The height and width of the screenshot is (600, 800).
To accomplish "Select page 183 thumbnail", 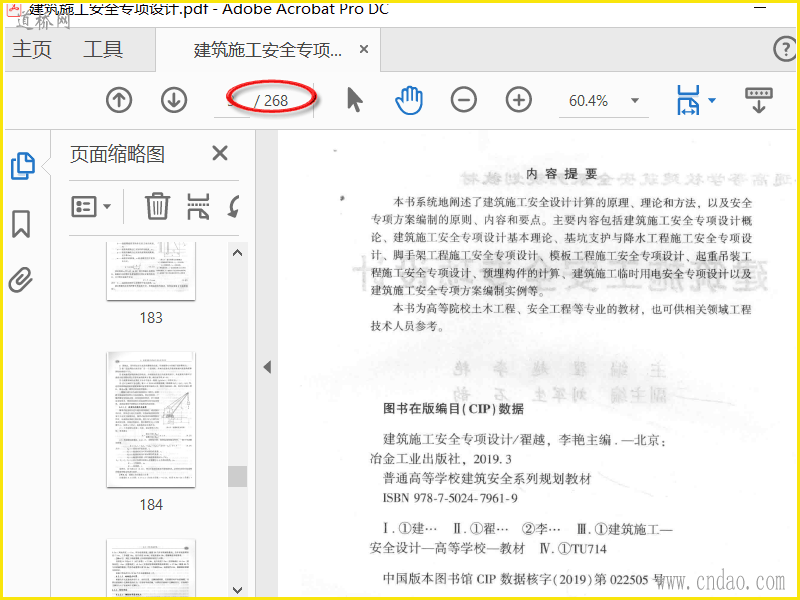I will tap(151, 271).
